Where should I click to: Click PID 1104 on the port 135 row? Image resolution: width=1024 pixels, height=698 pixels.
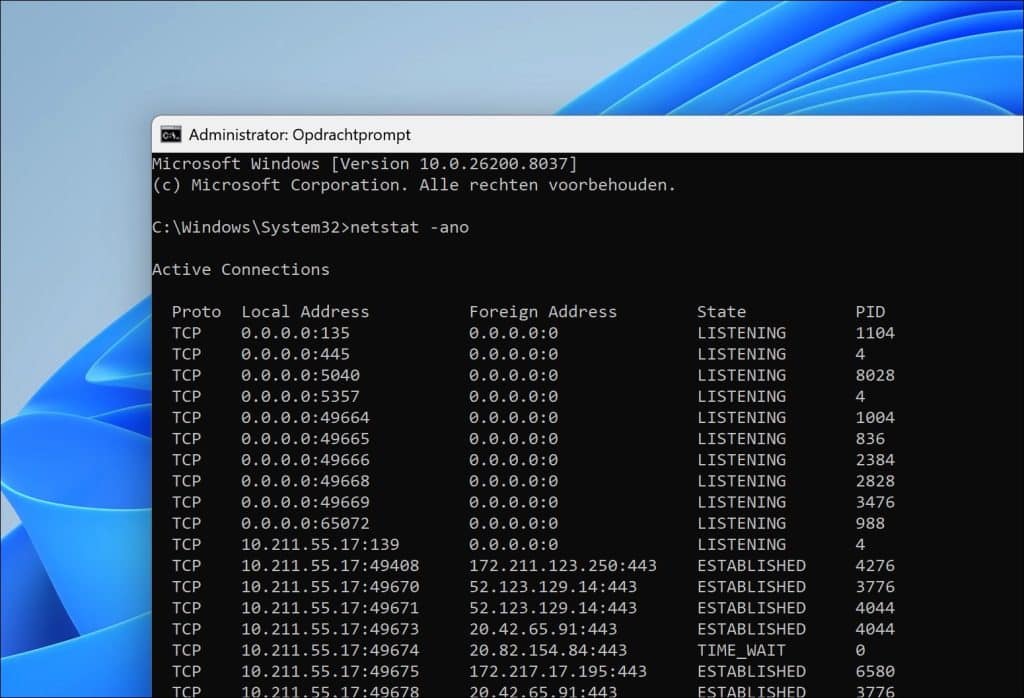tap(874, 332)
